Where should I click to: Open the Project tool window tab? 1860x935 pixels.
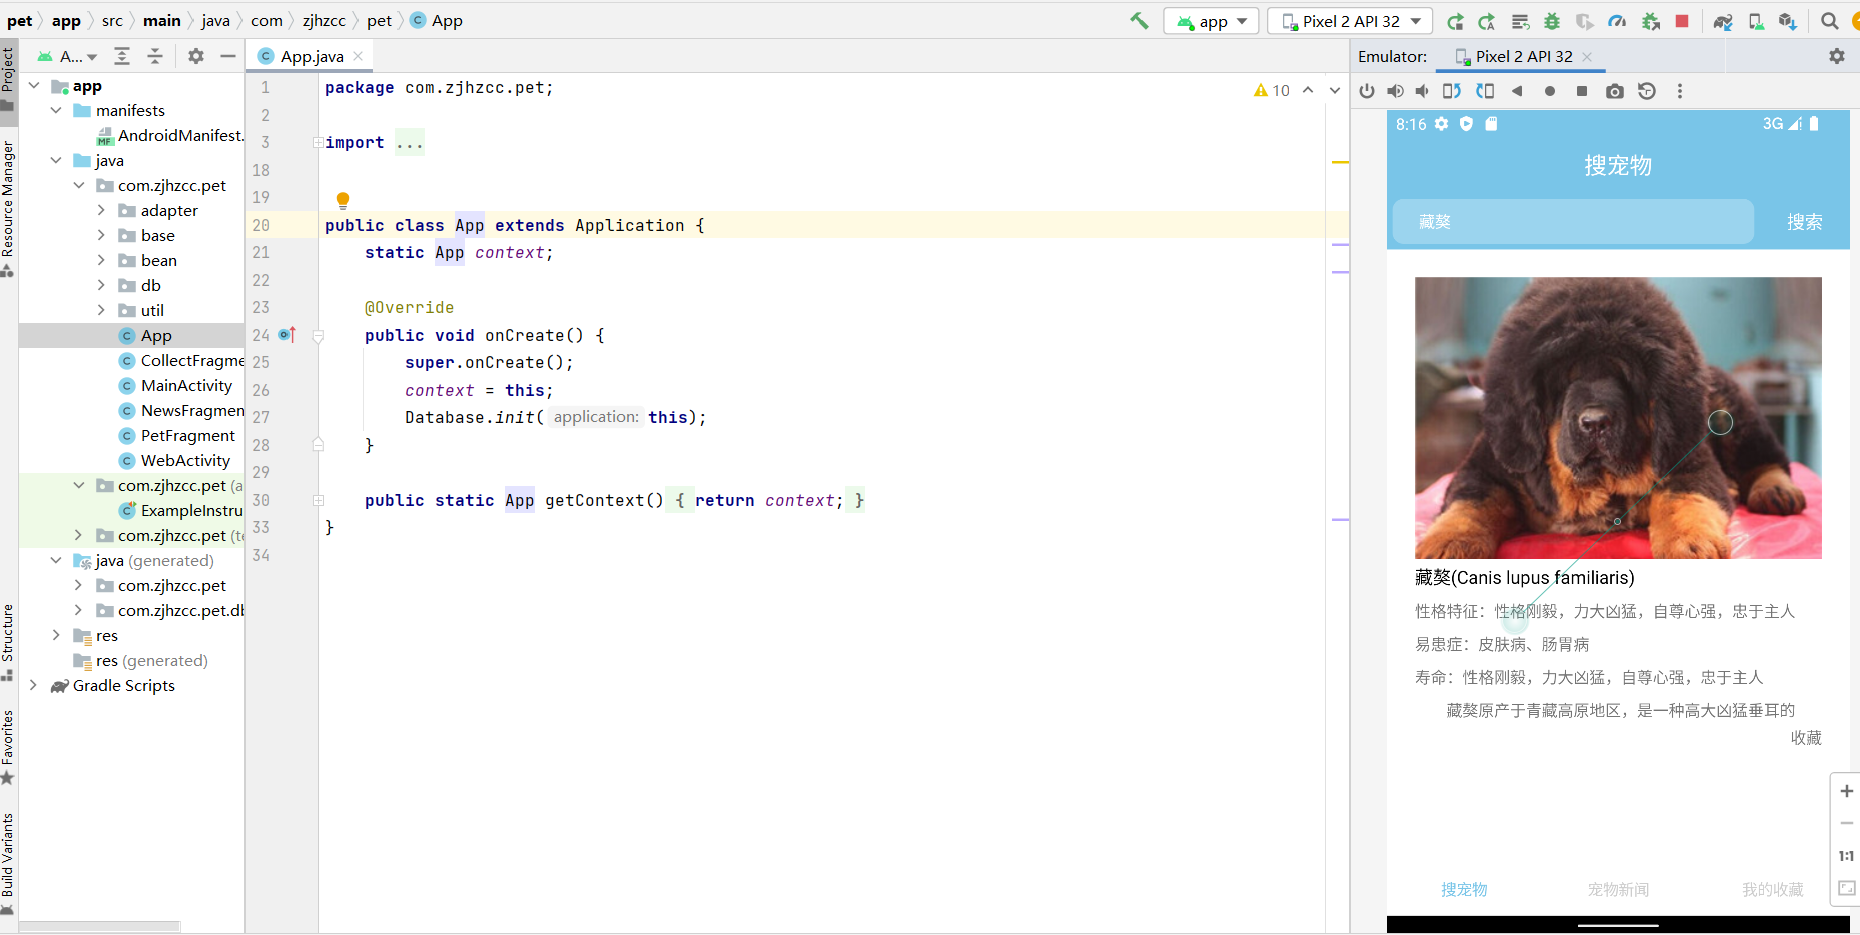coord(8,80)
